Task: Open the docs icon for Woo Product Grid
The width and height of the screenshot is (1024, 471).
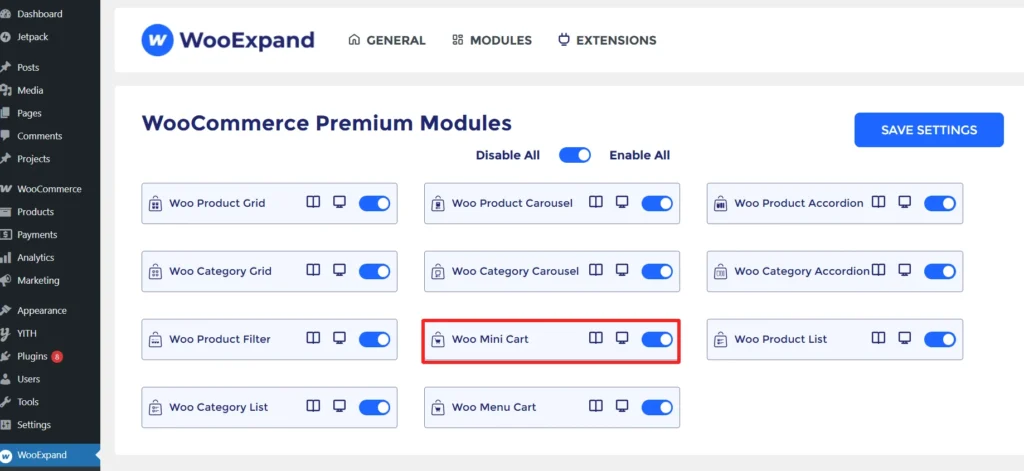Action: point(313,202)
